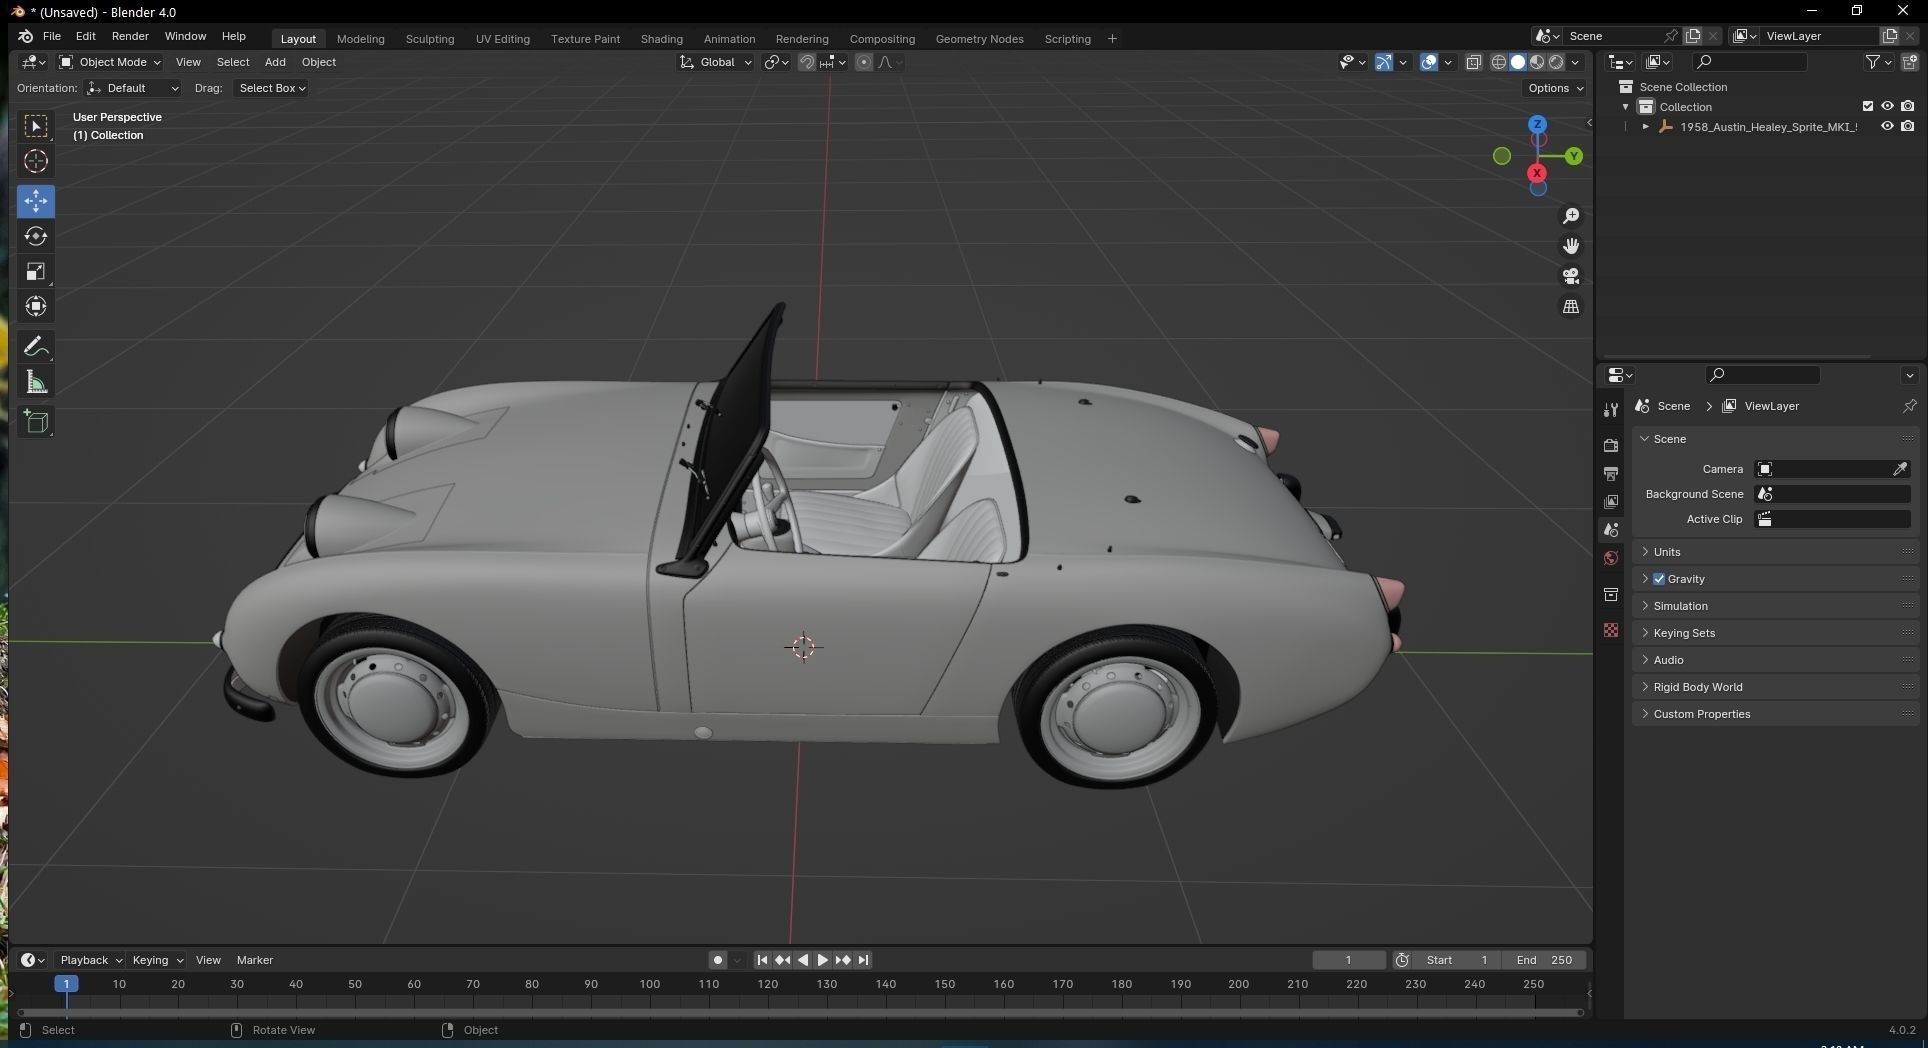Open the Object Mode dropdown

(110, 62)
